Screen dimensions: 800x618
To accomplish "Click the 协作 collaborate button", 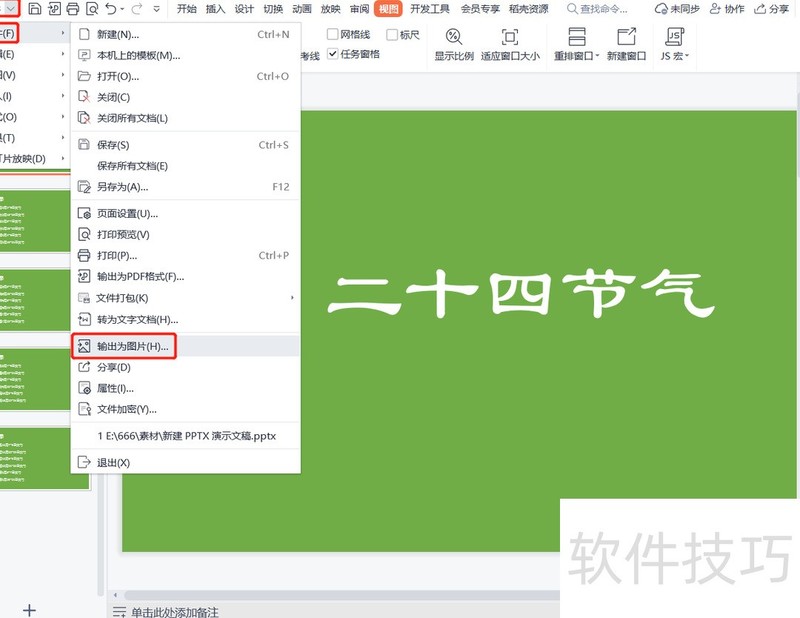I will pyautogui.click(x=727, y=9).
